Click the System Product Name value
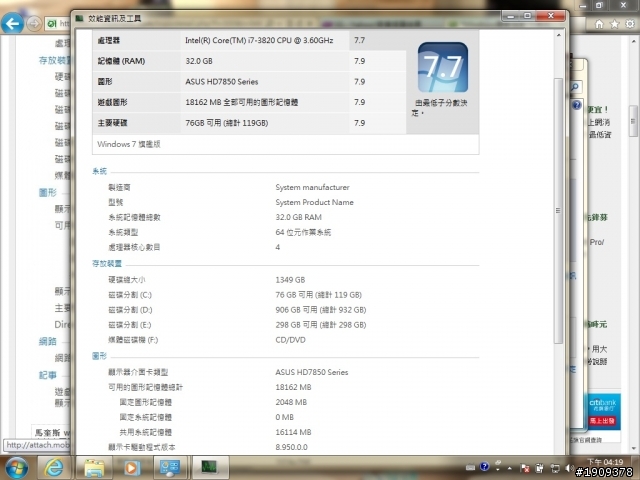The height and width of the screenshot is (480, 640). coord(314,202)
